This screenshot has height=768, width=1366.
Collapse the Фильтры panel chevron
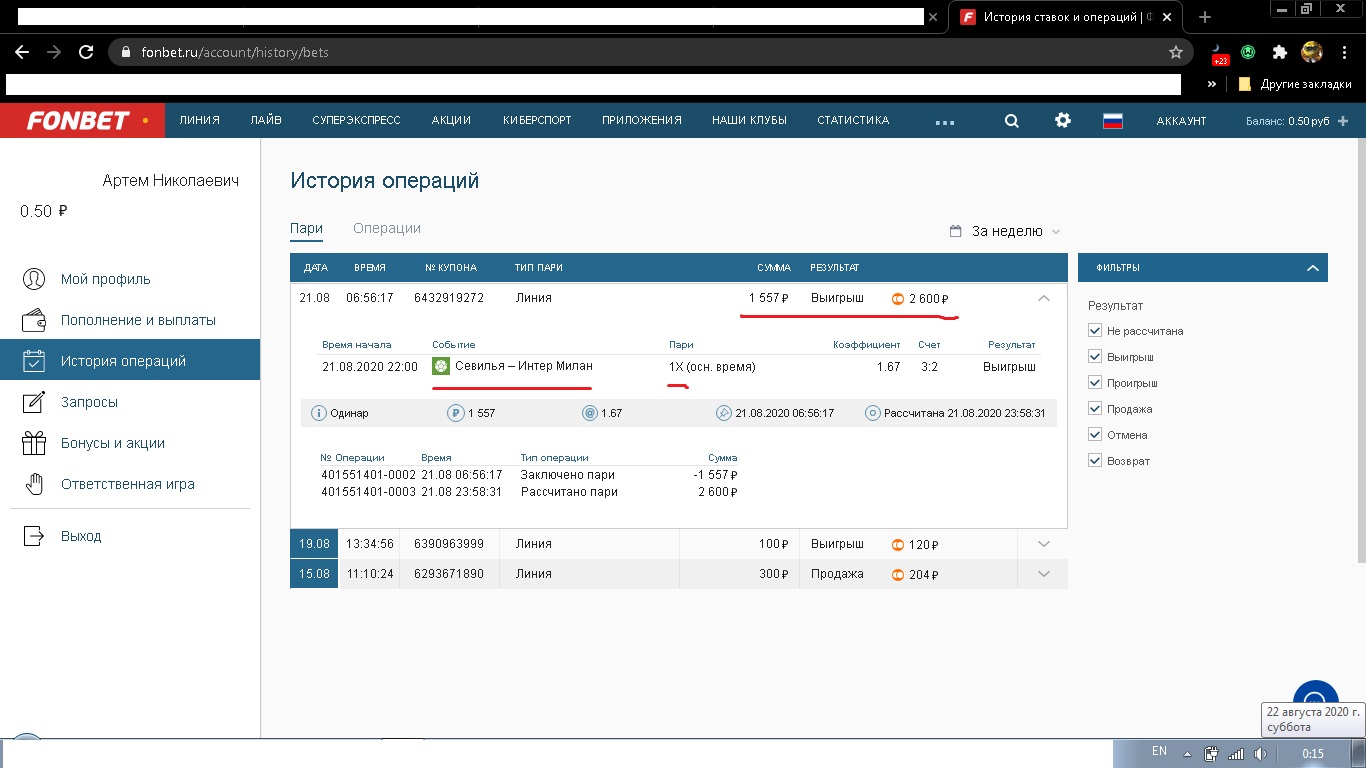pos(1313,268)
